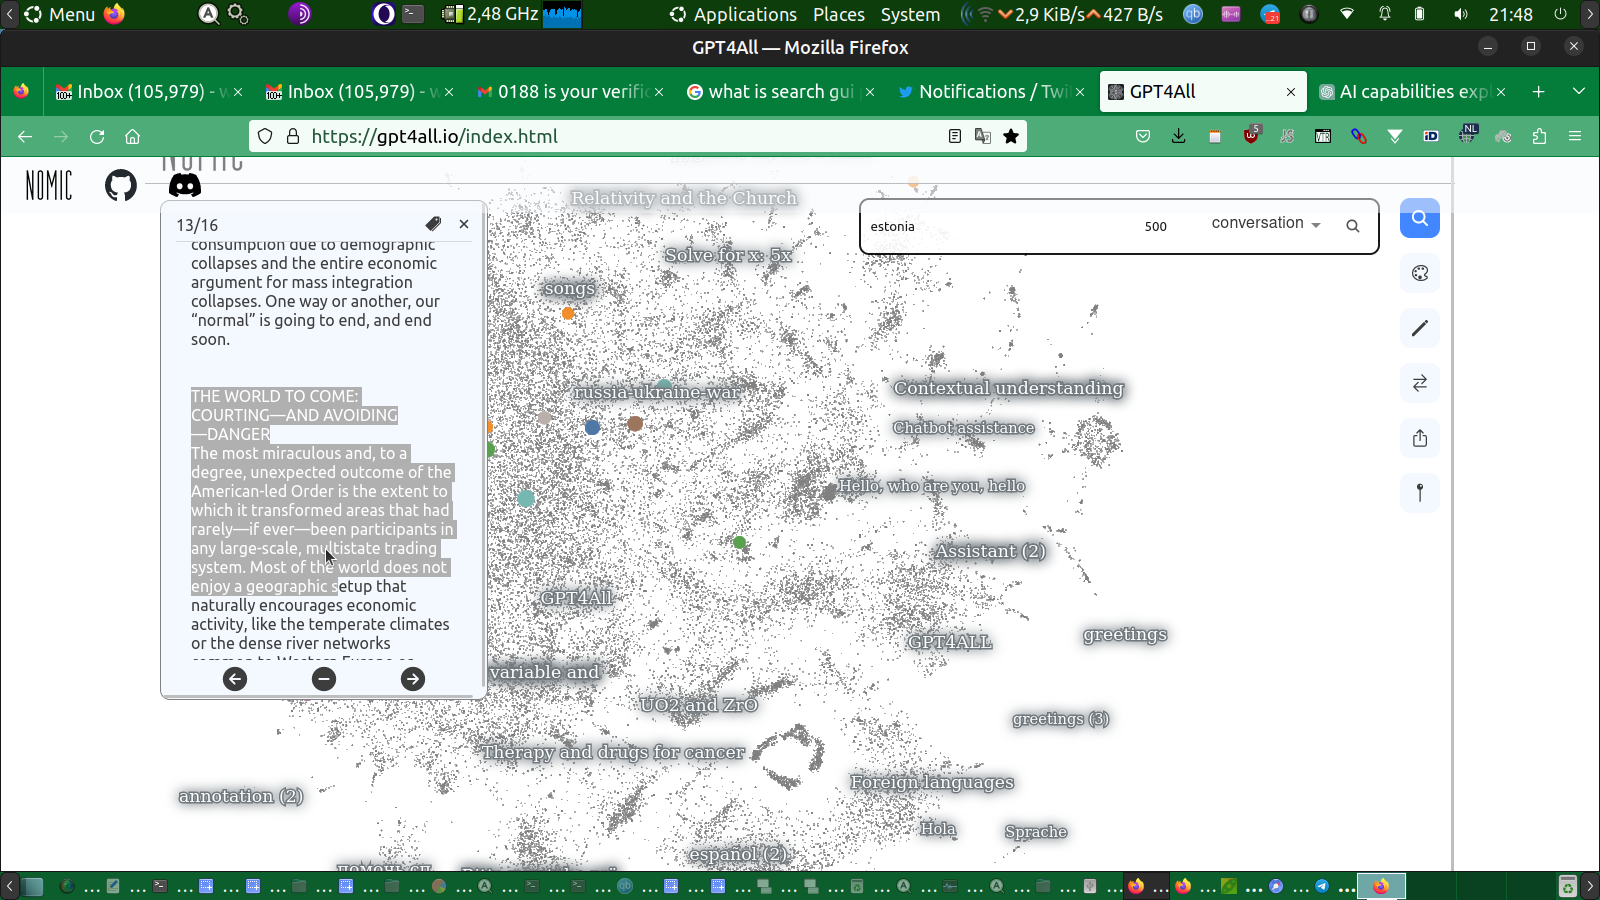
Task: Click the blue search tool button
Action: click(1420, 218)
